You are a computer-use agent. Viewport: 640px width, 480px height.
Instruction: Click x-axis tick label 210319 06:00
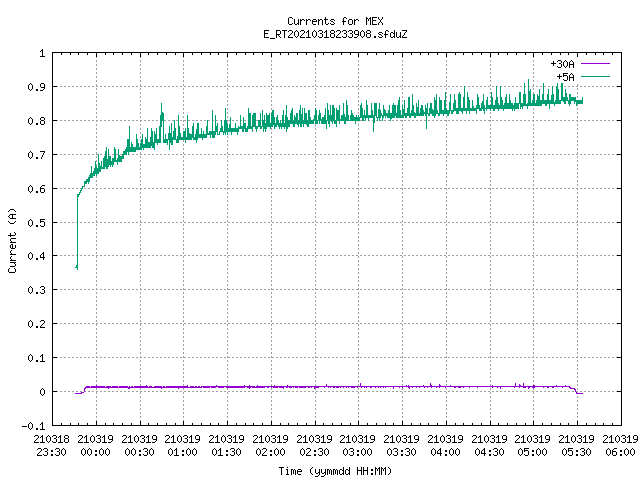[x=620, y=445]
